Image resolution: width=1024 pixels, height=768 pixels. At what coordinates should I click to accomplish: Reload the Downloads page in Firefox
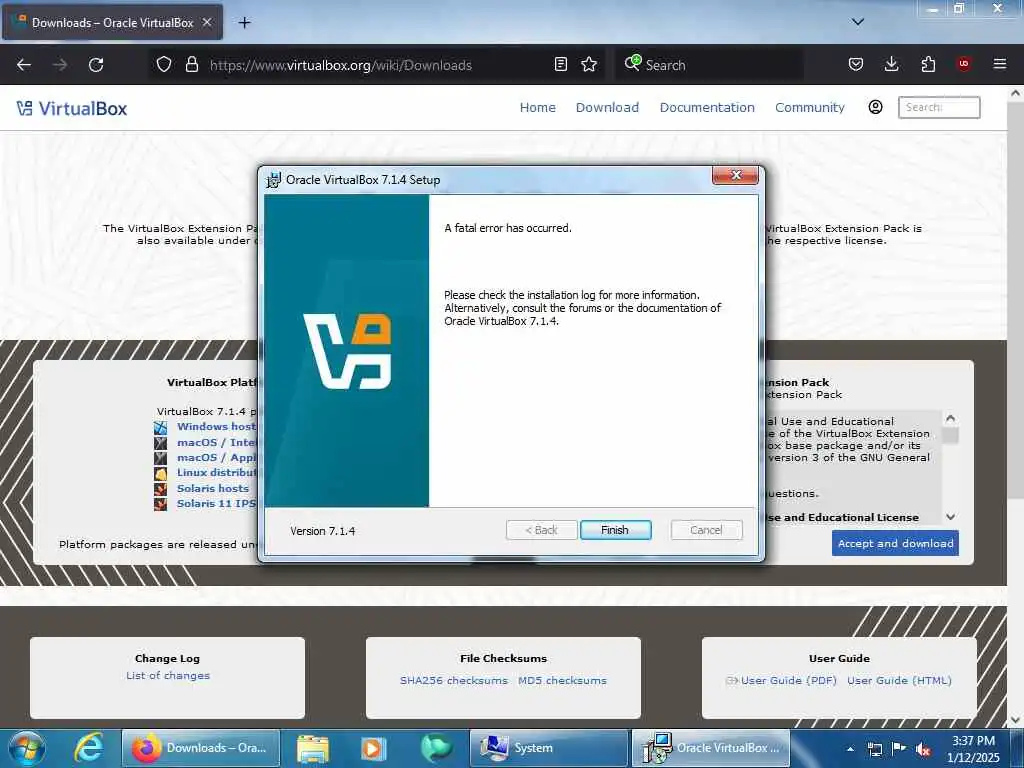[96, 65]
